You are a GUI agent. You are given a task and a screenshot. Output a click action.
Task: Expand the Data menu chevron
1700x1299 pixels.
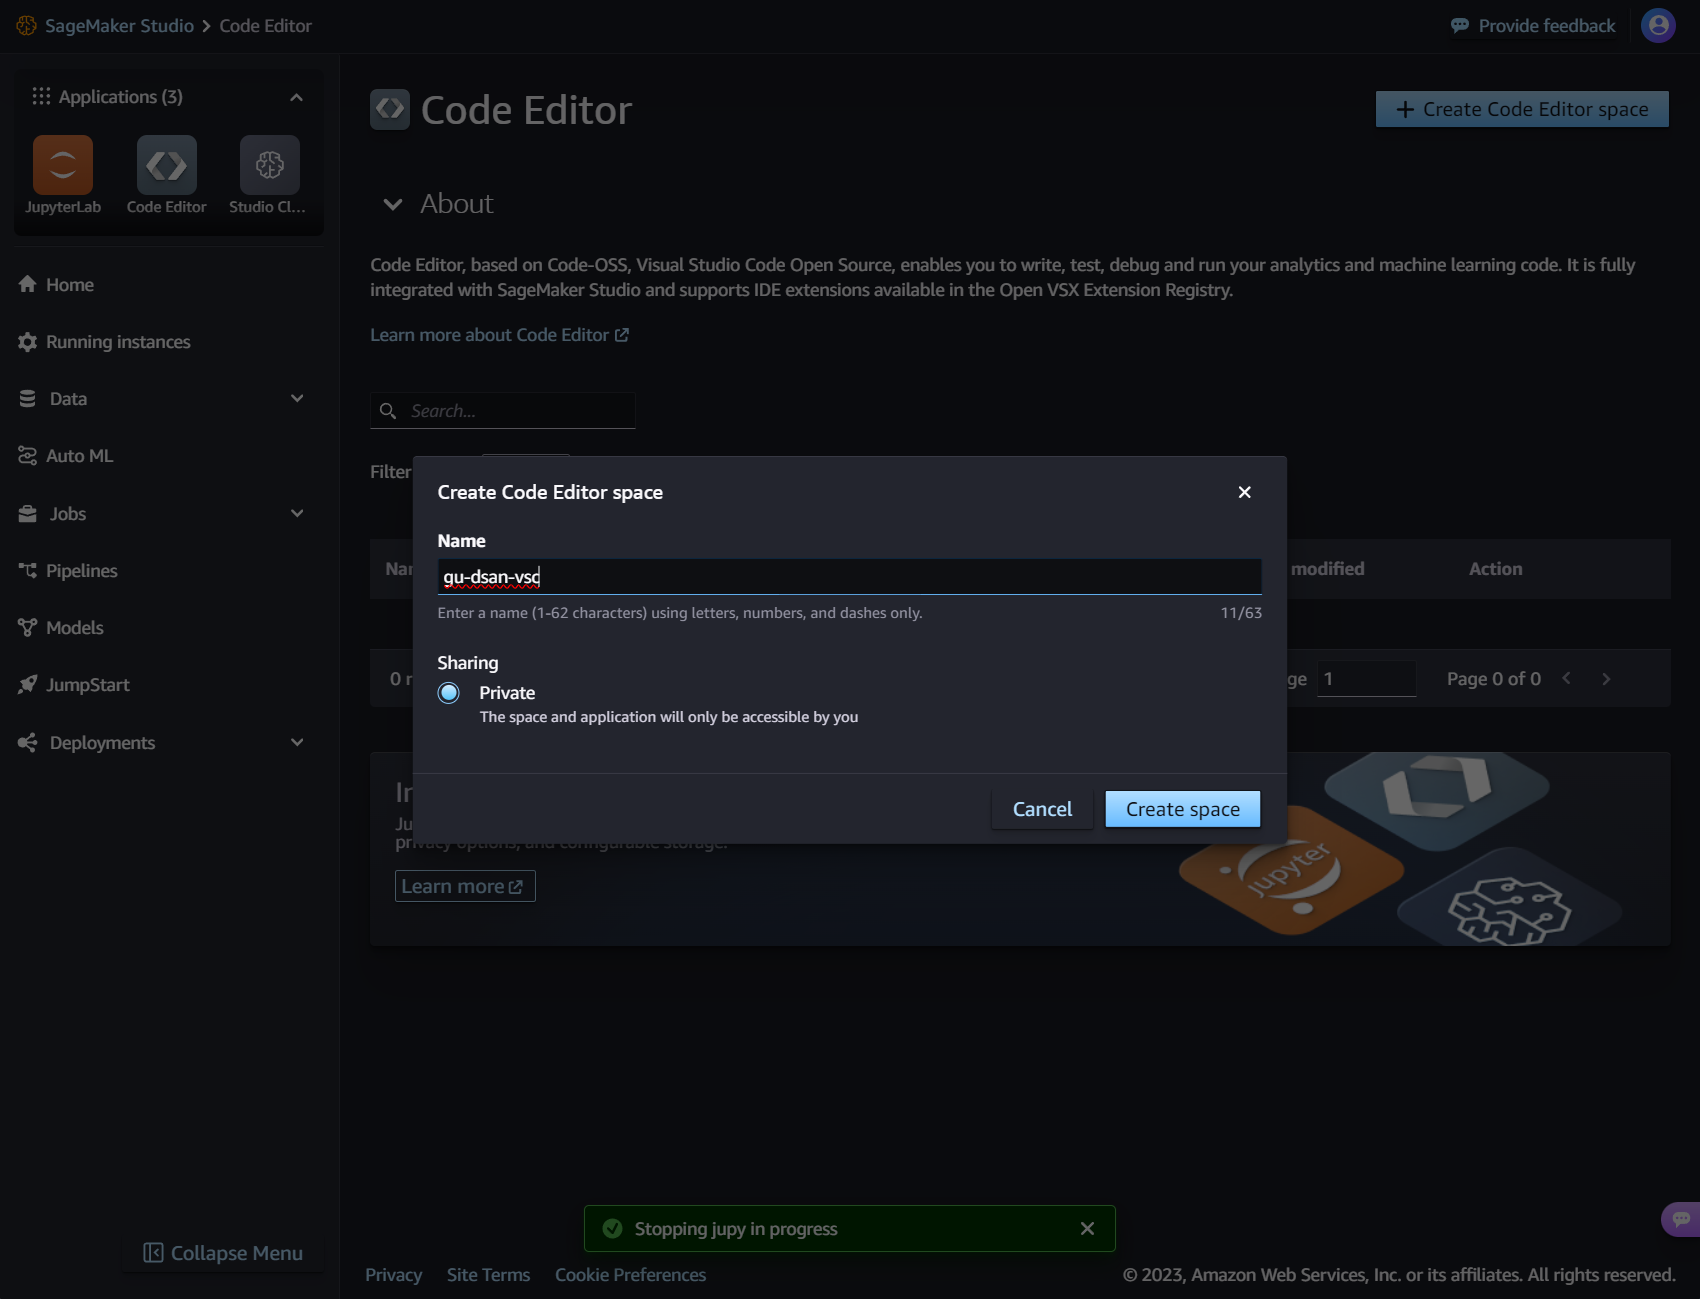click(x=297, y=398)
